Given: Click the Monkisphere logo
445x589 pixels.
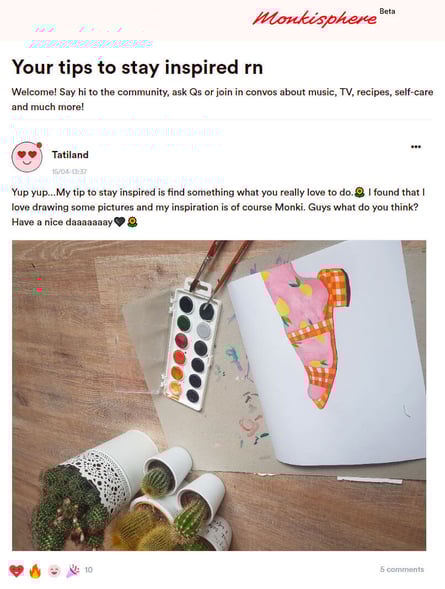Looking at the screenshot, I should click(315, 18).
